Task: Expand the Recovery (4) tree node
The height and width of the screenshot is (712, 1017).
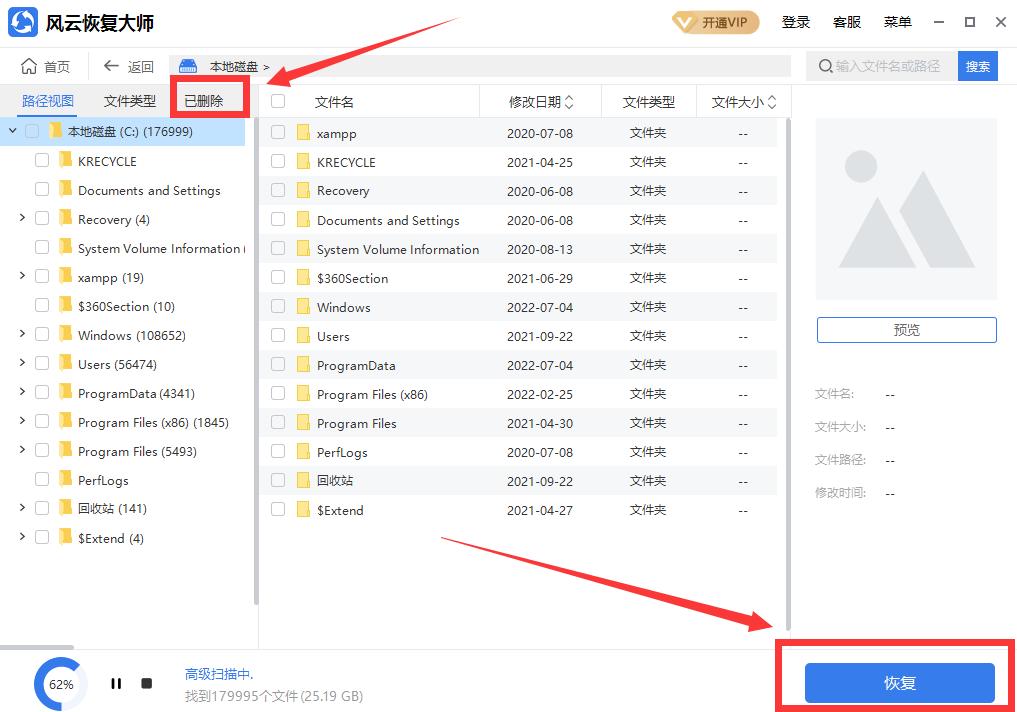Action: pos(22,219)
